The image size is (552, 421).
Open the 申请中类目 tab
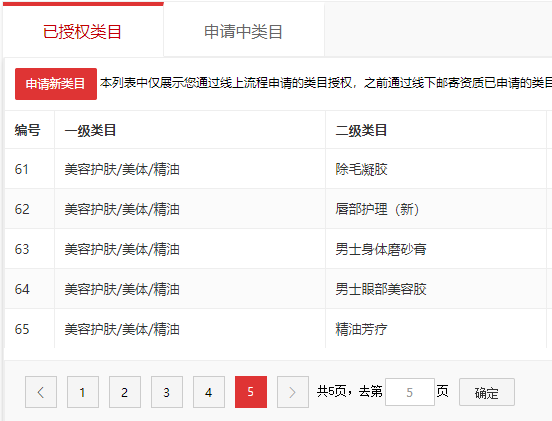(244, 31)
